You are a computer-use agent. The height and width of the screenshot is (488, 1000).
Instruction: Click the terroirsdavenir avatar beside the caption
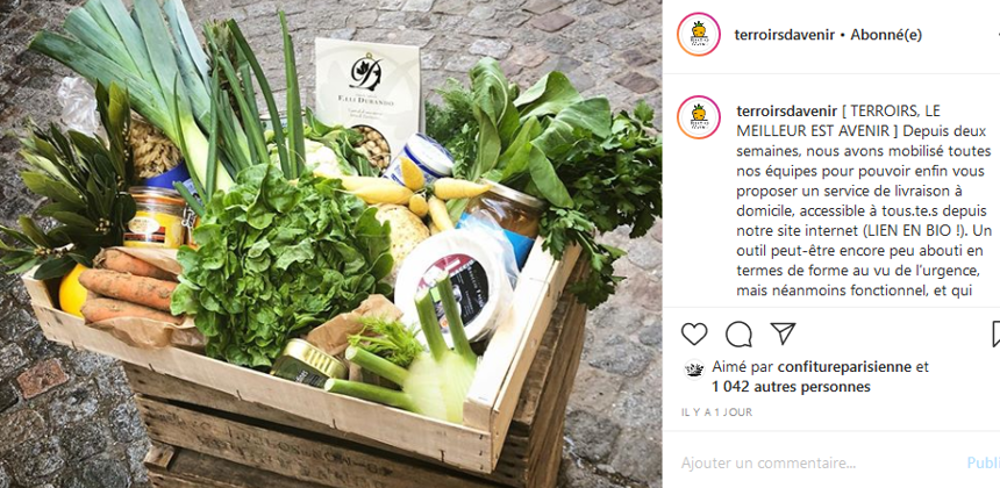coord(698,117)
